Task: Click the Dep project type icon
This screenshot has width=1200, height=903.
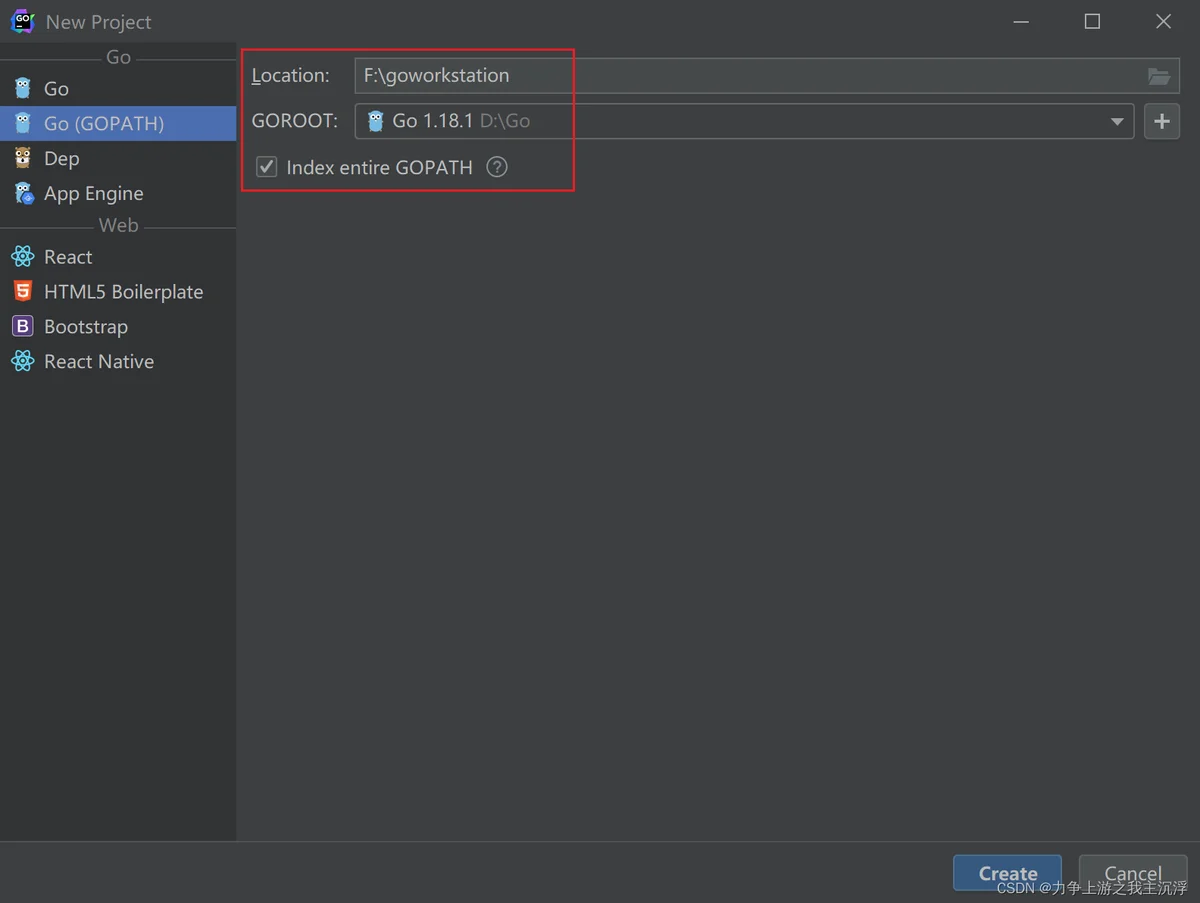Action: pyautogui.click(x=22, y=158)
